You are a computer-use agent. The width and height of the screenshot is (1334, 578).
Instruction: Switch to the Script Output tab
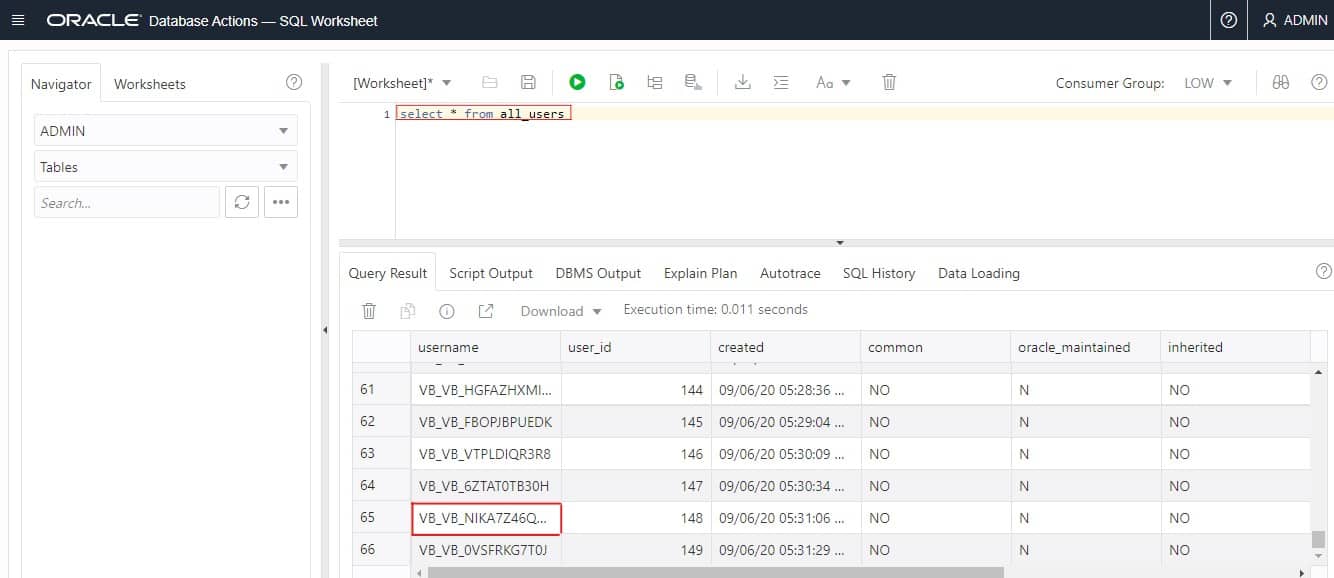(x=491, y=273)
